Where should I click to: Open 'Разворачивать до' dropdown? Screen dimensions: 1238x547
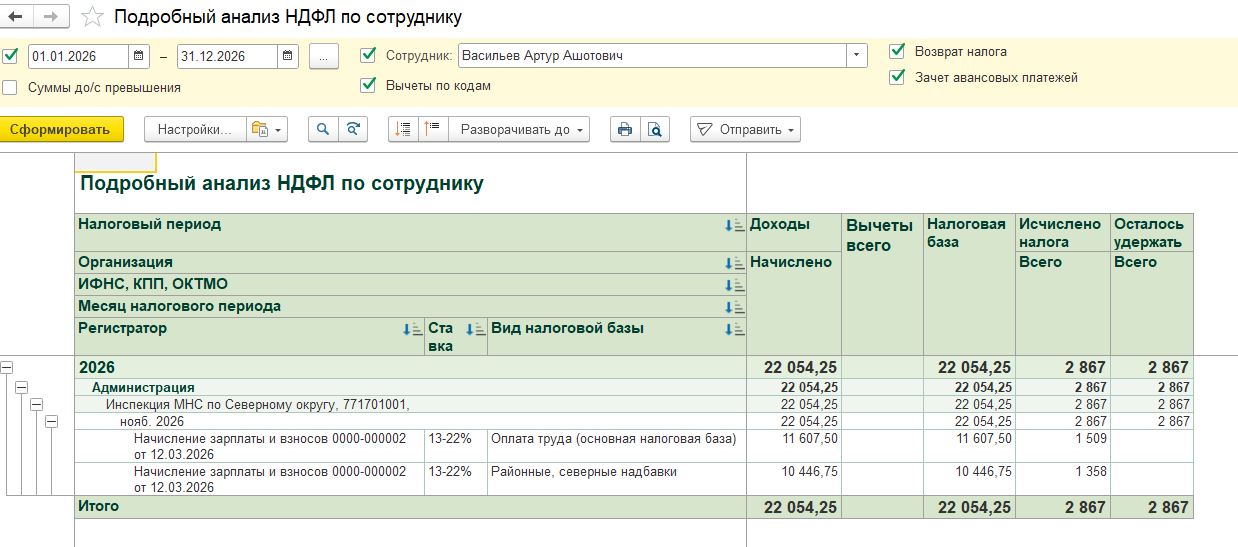519,129
